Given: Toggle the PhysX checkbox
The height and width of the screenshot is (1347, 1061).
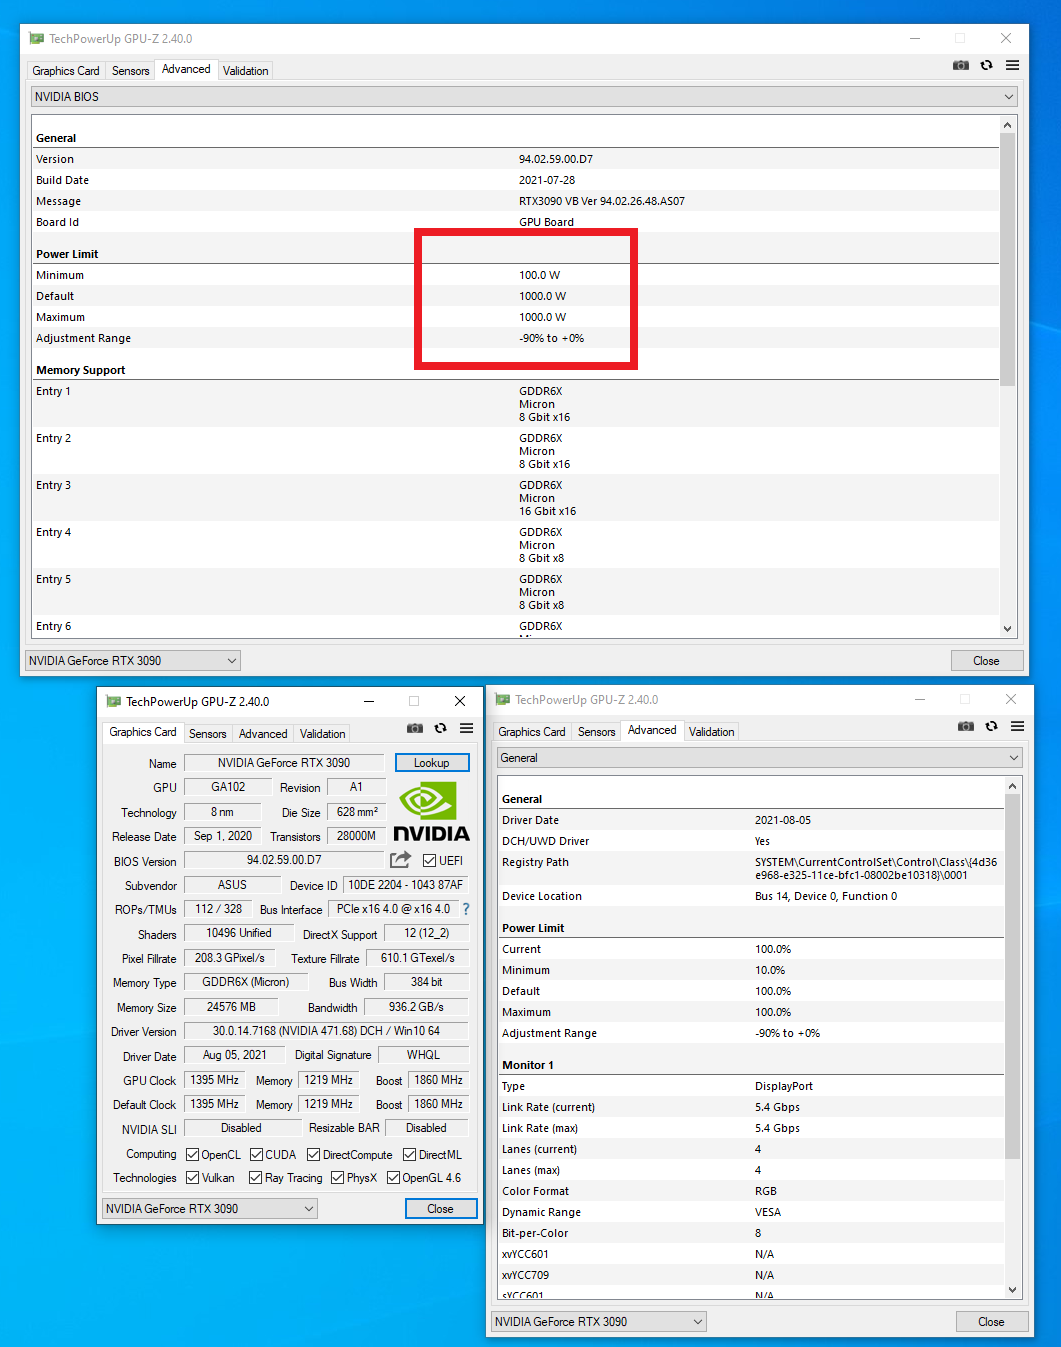Looking at the screenshot, I should click(x=337, y=1178).
